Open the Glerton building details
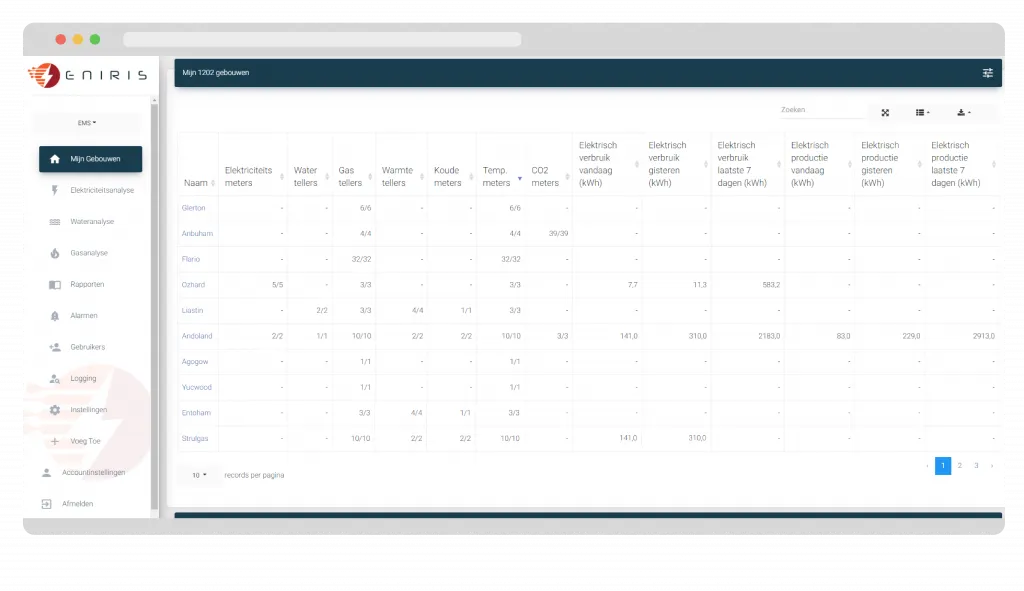 196,207
